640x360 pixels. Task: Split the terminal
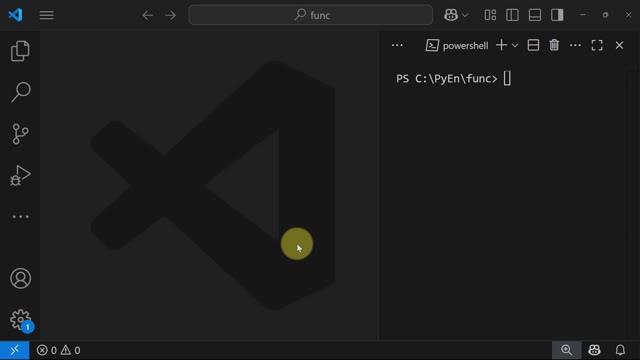533,45
